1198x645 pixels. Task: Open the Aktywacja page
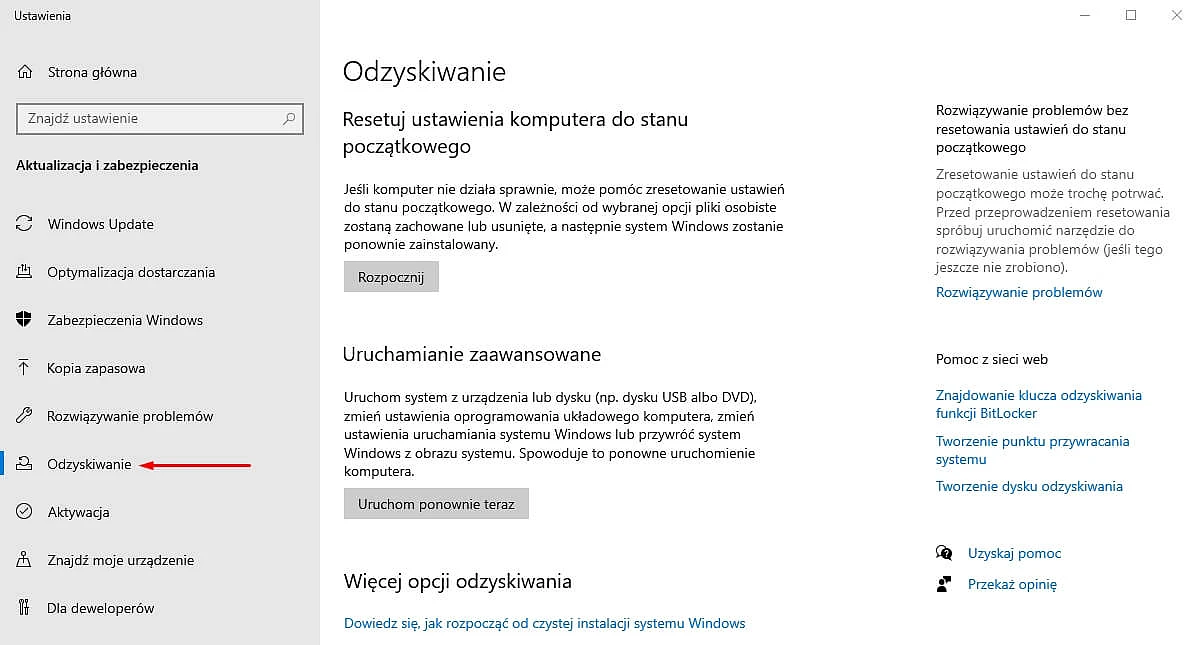[79, 512]
